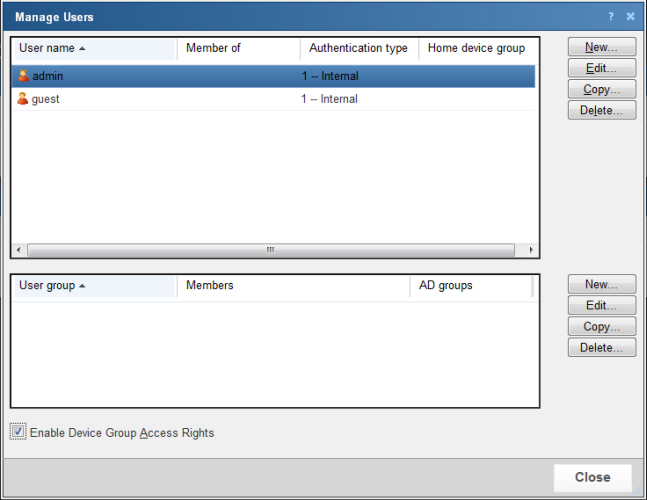Click the Member of column header
The width and height of the screenshot is (647, 500).
(238, 48)
